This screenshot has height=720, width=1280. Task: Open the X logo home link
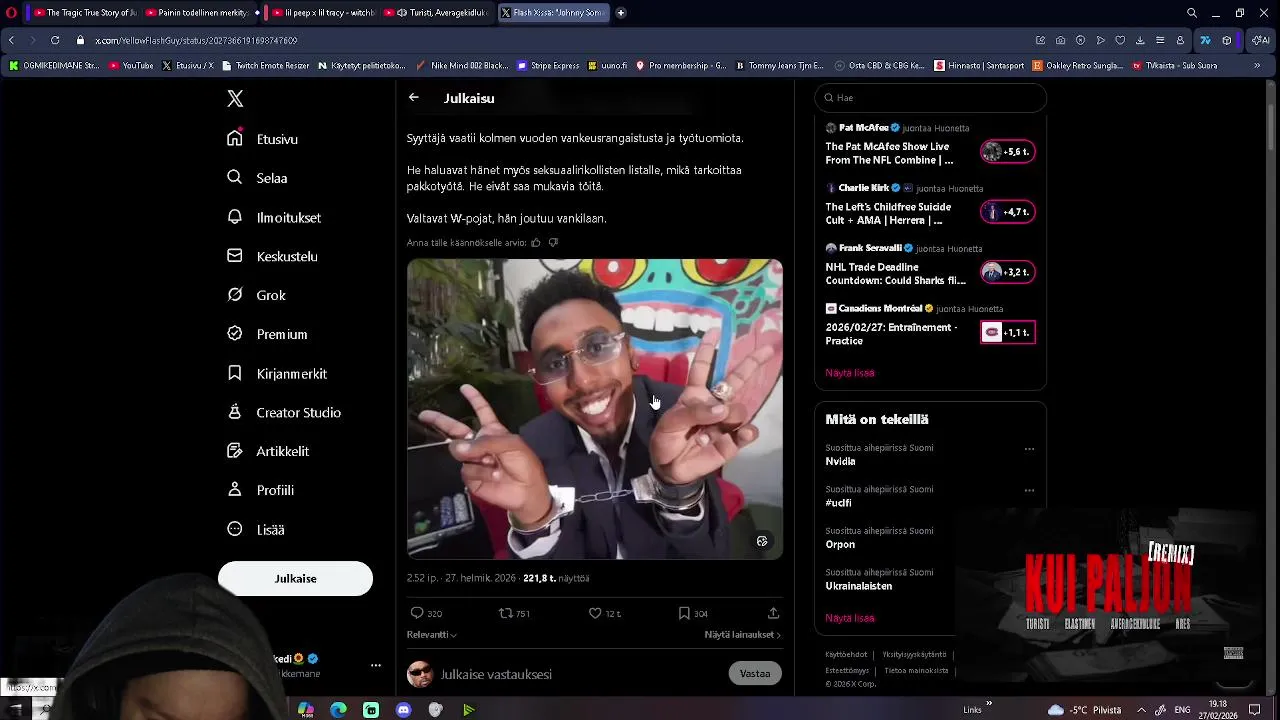click(x=235, y=99)
